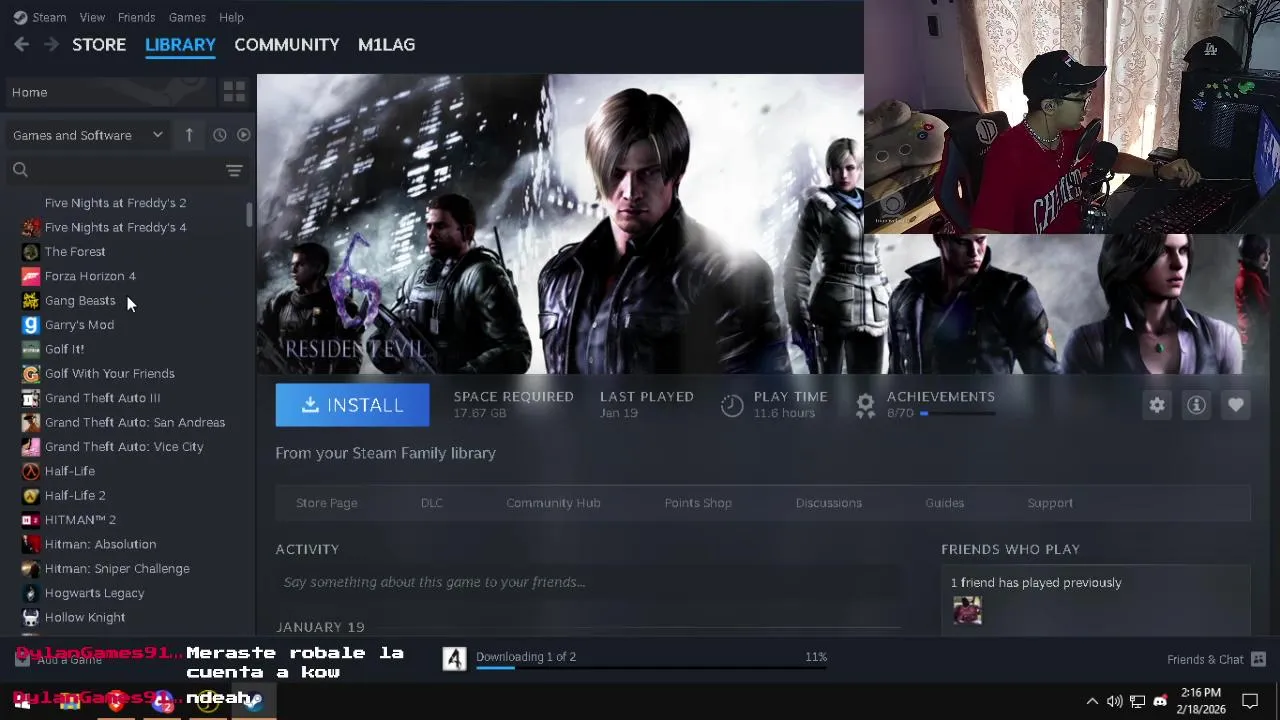1280x720 pixels.
Task: Click the HITMAN 2 game icon
Action: [31, 520]
